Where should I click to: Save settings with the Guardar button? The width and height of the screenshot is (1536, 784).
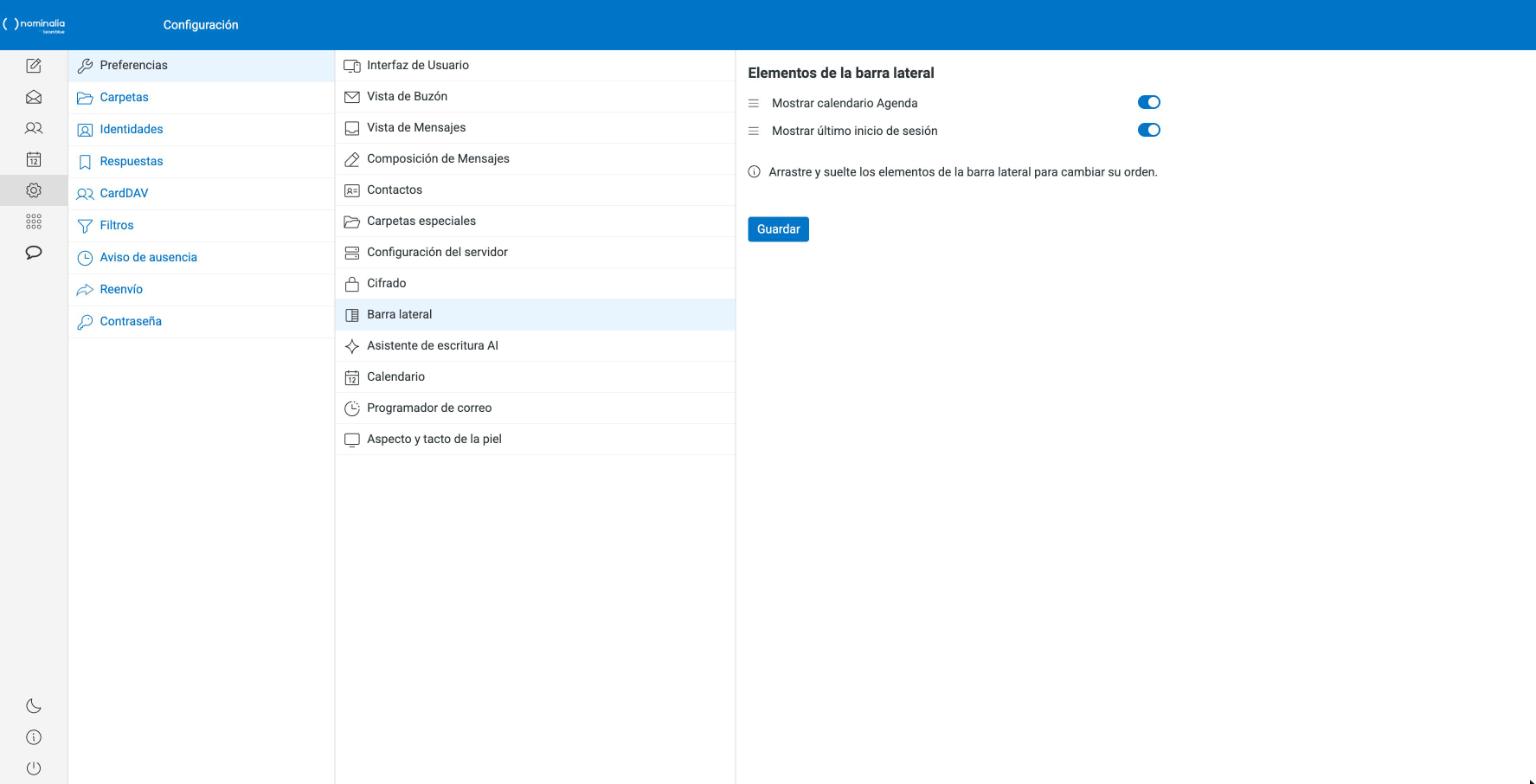coord(778,229)
